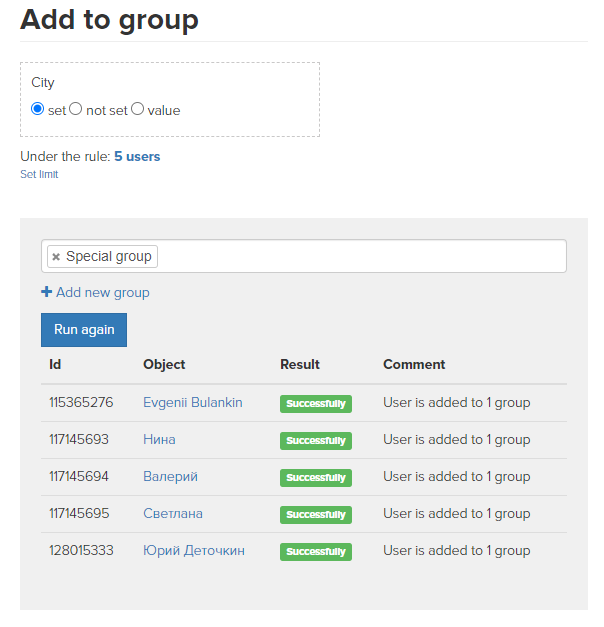Click the Successfully badge for Юрий Деточкин
The image size is (604, 627).
pyautogui.click(x=316, y=552)
